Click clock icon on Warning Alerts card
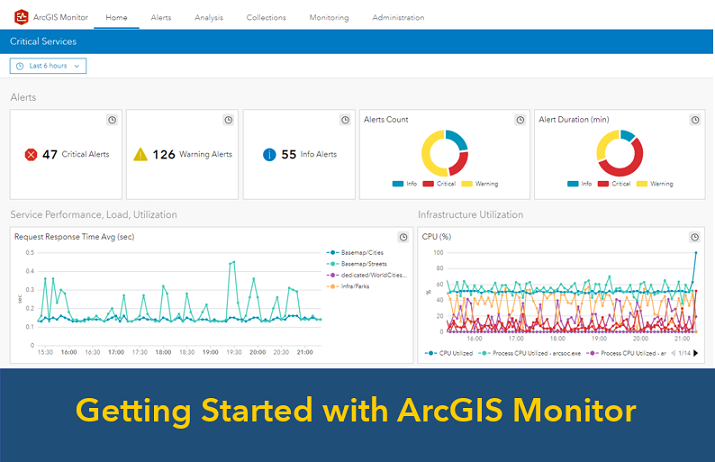715x462 pixels. [x=228, y=120]
